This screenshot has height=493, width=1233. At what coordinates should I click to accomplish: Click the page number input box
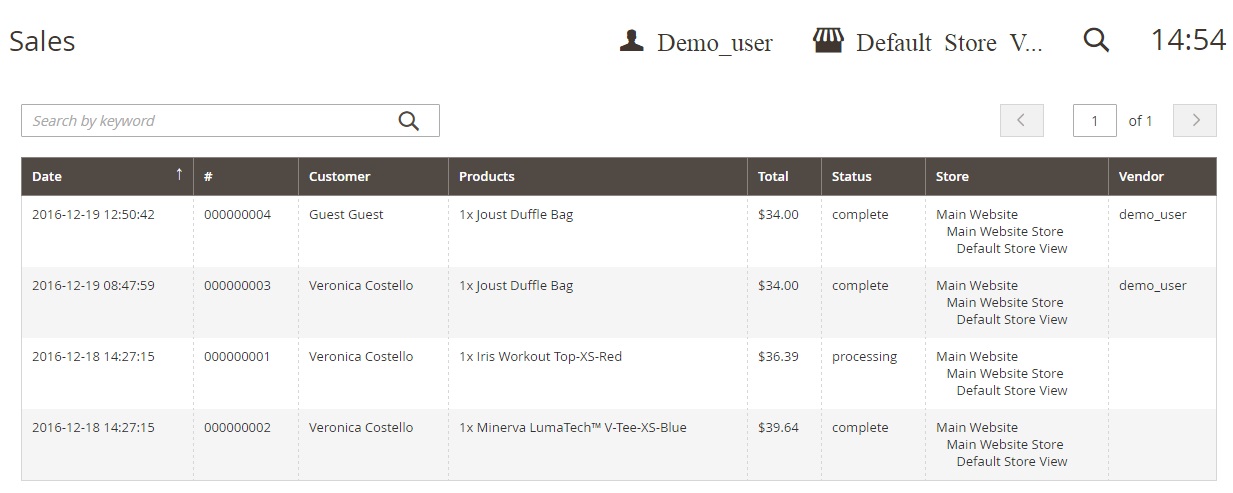coord(1094,121)
